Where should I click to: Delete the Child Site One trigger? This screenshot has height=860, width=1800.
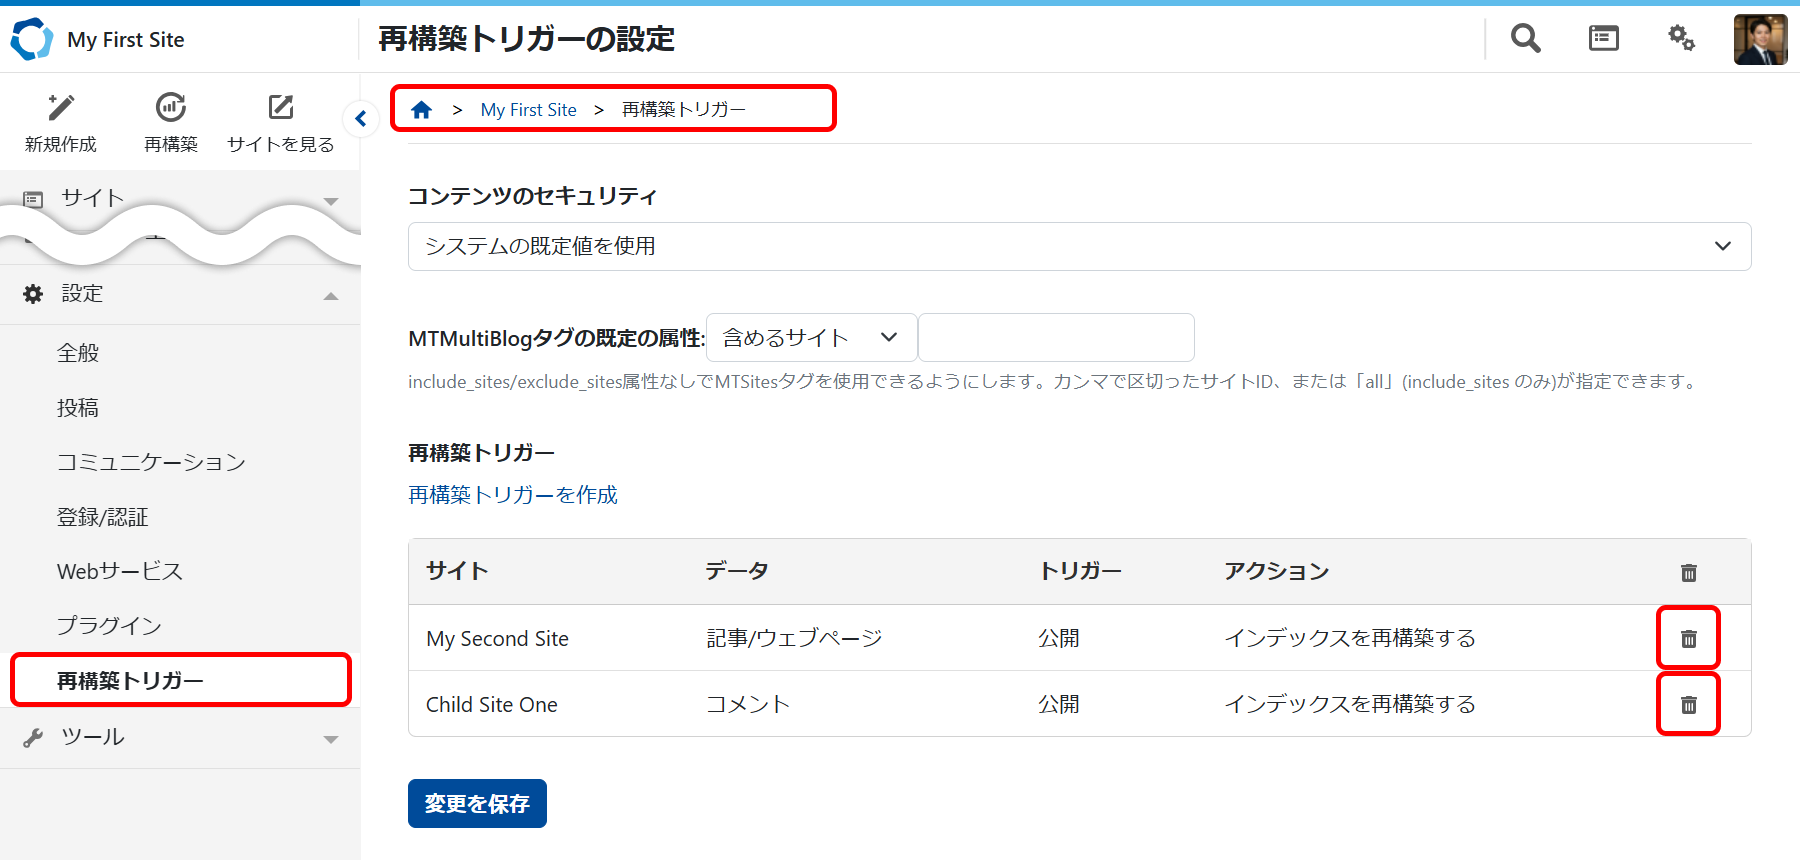tap(1688, 705)
